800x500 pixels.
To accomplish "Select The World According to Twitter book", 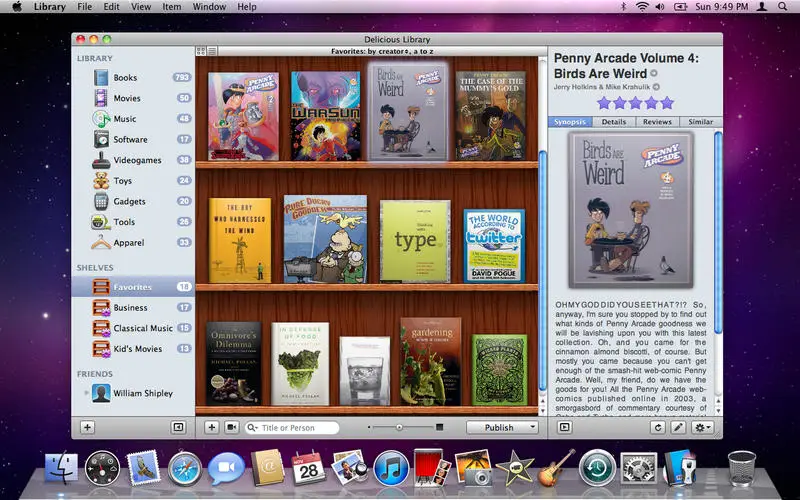I will click(494, 245).
